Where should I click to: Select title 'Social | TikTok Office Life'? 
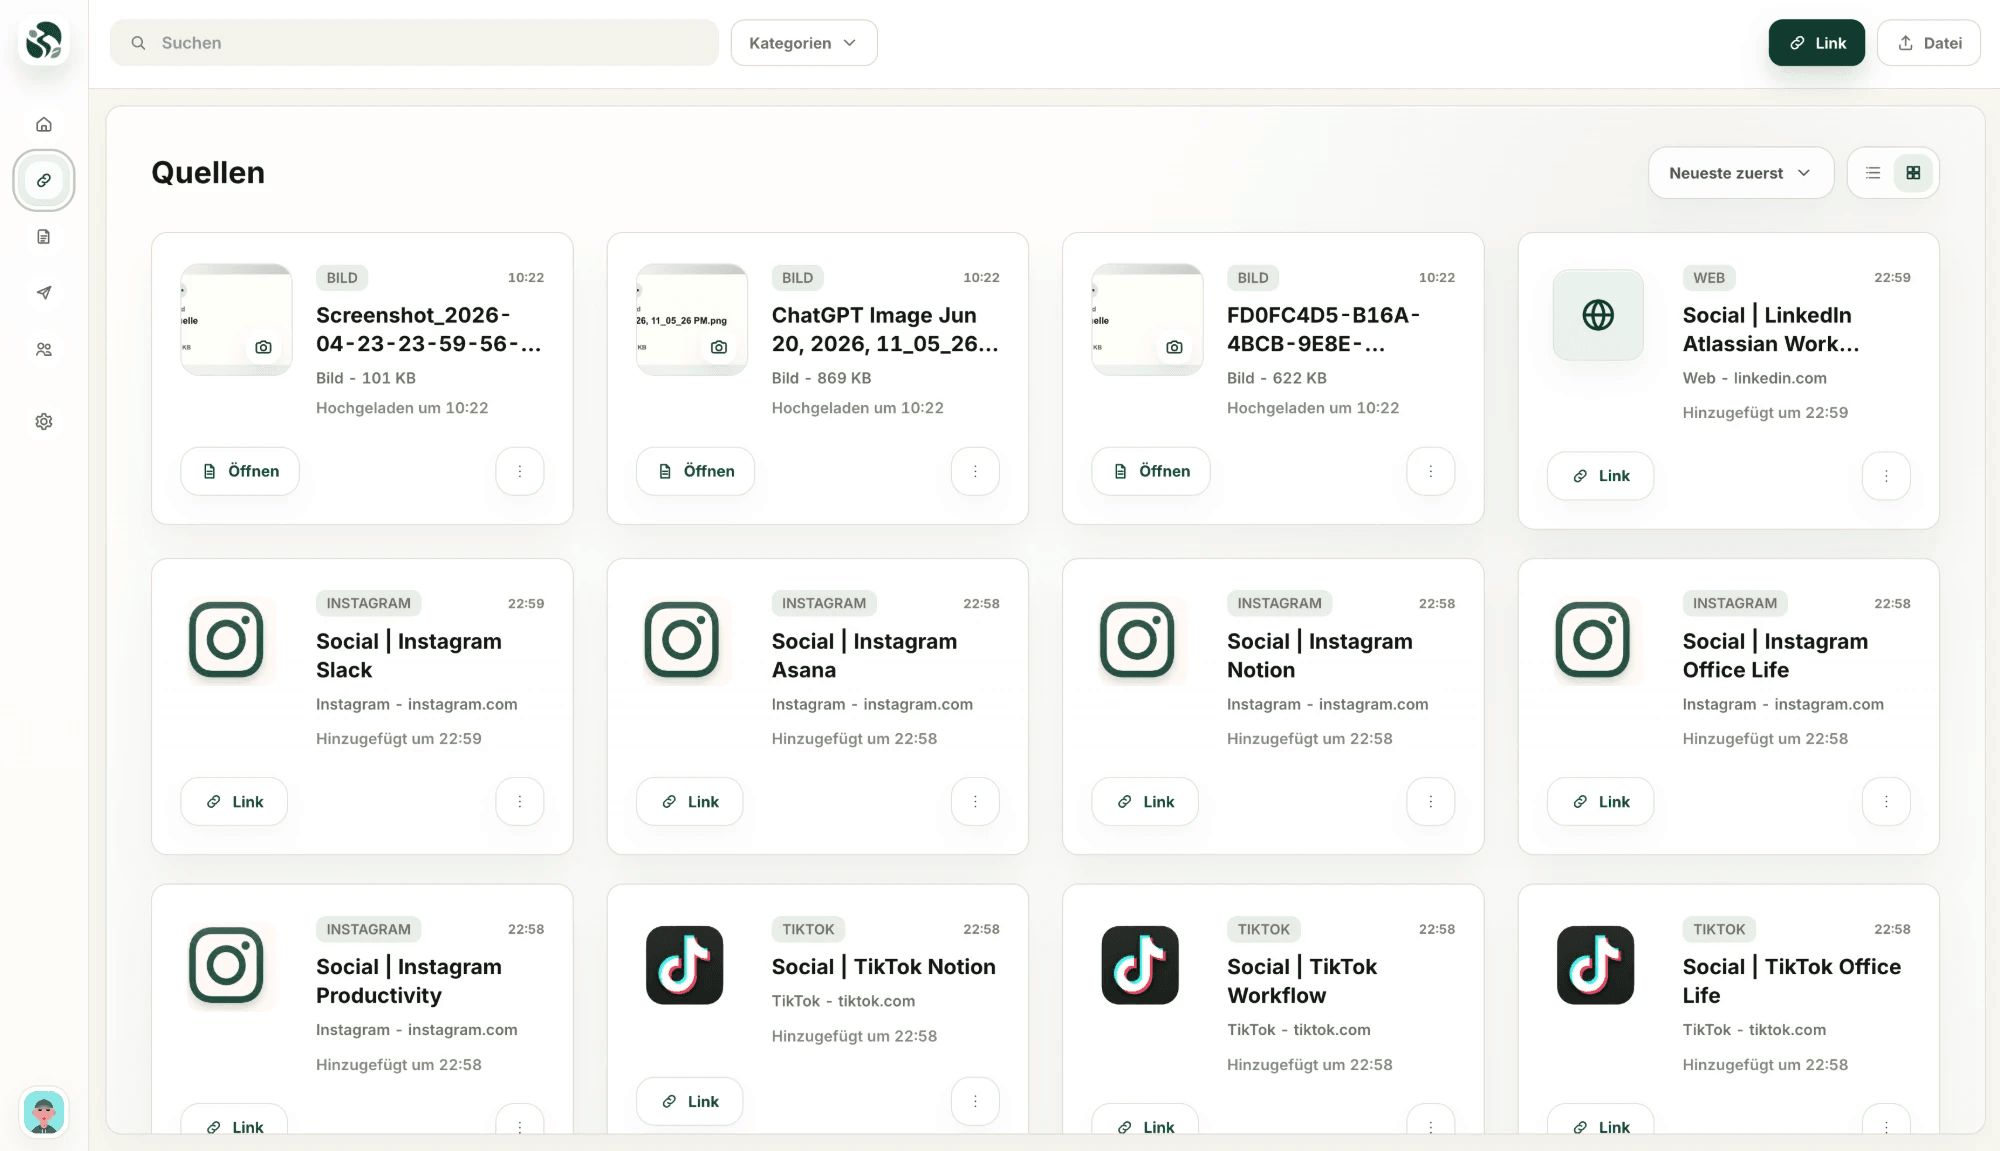pos(1791,981)
